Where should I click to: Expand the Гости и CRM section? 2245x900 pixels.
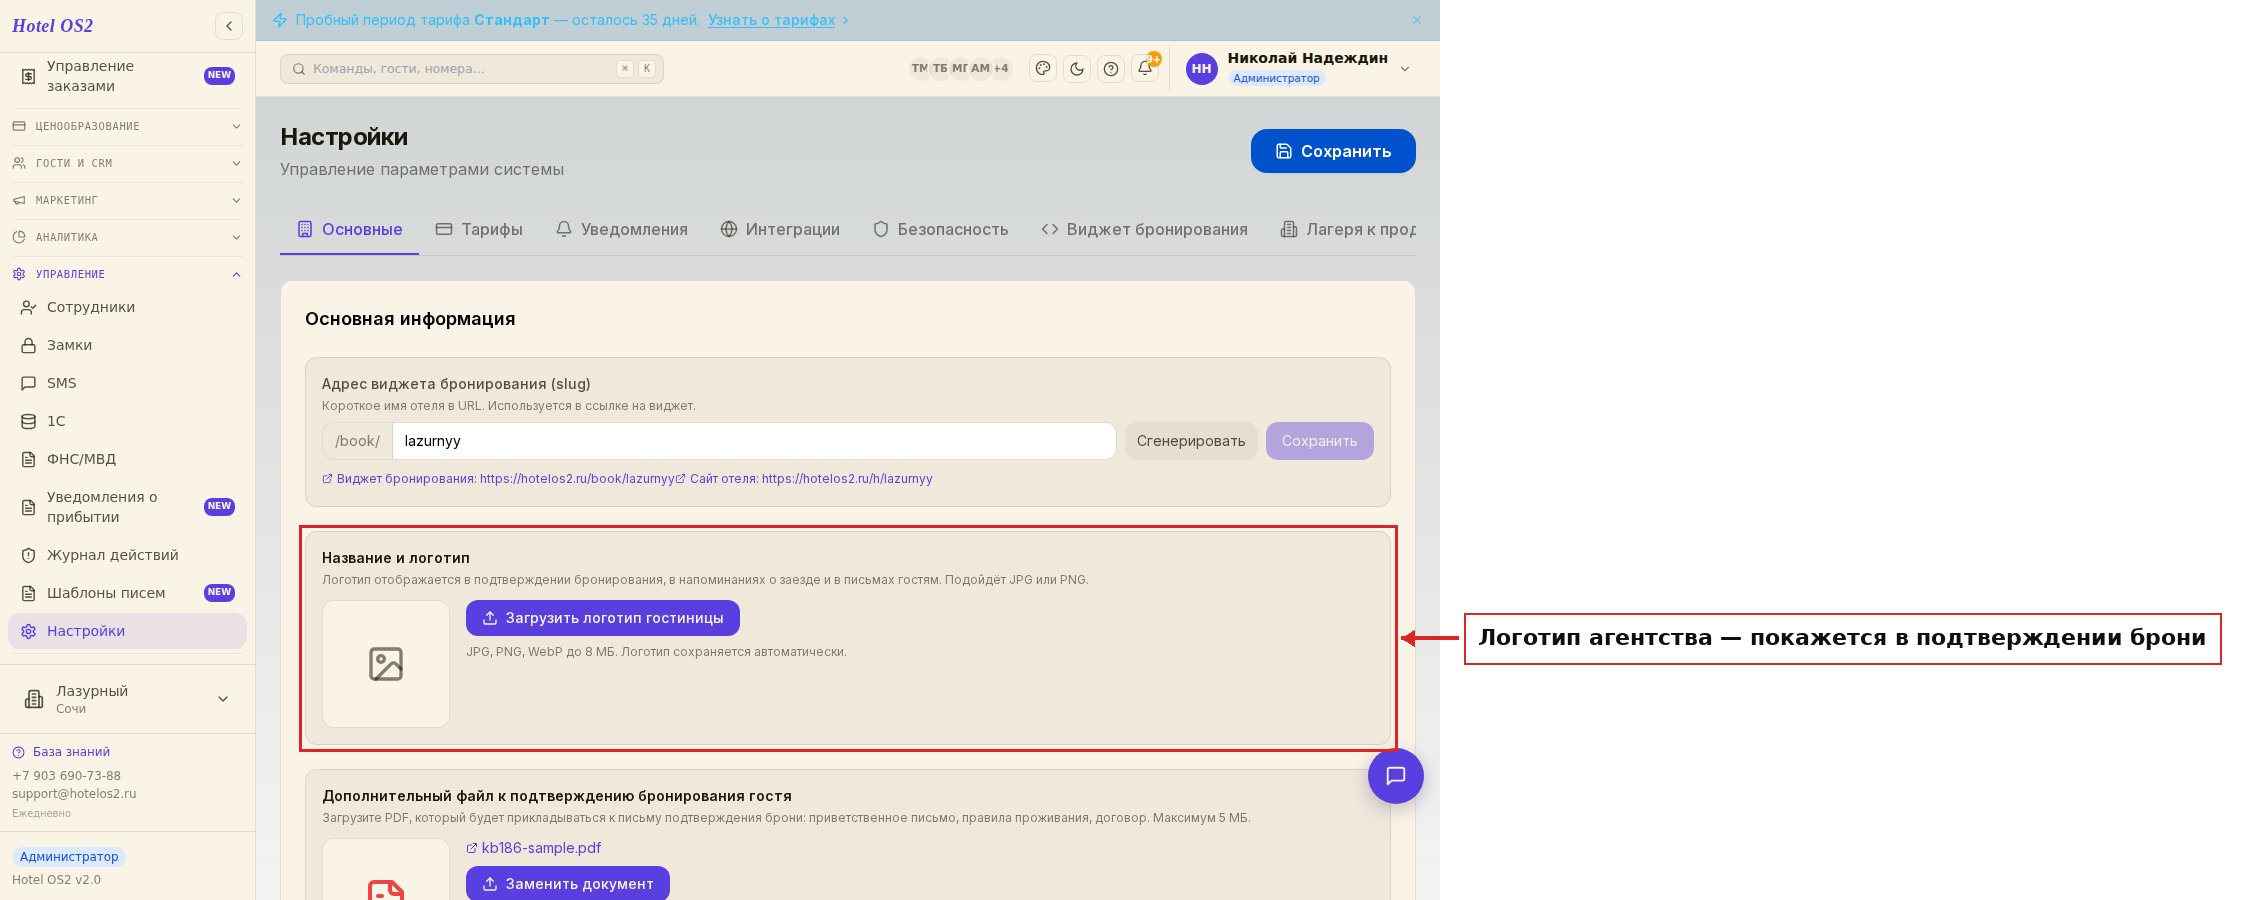tap(127, 163)
